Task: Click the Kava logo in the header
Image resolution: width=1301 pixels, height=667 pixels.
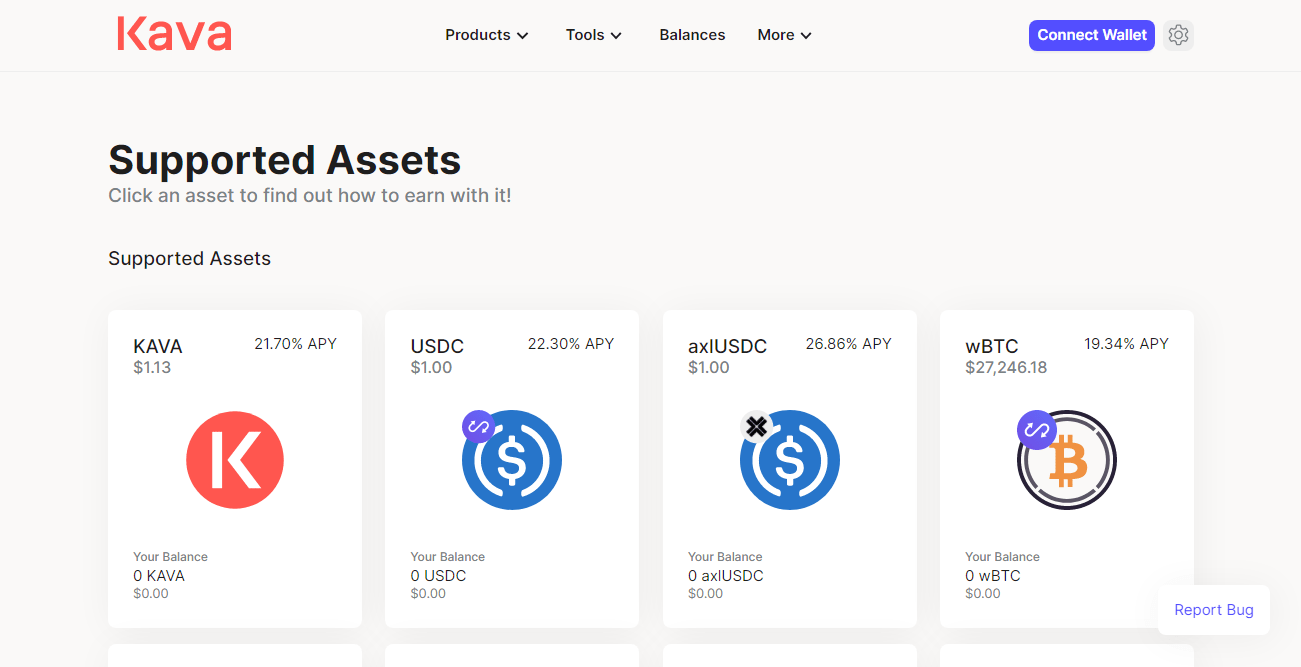Action: [174, 34]
